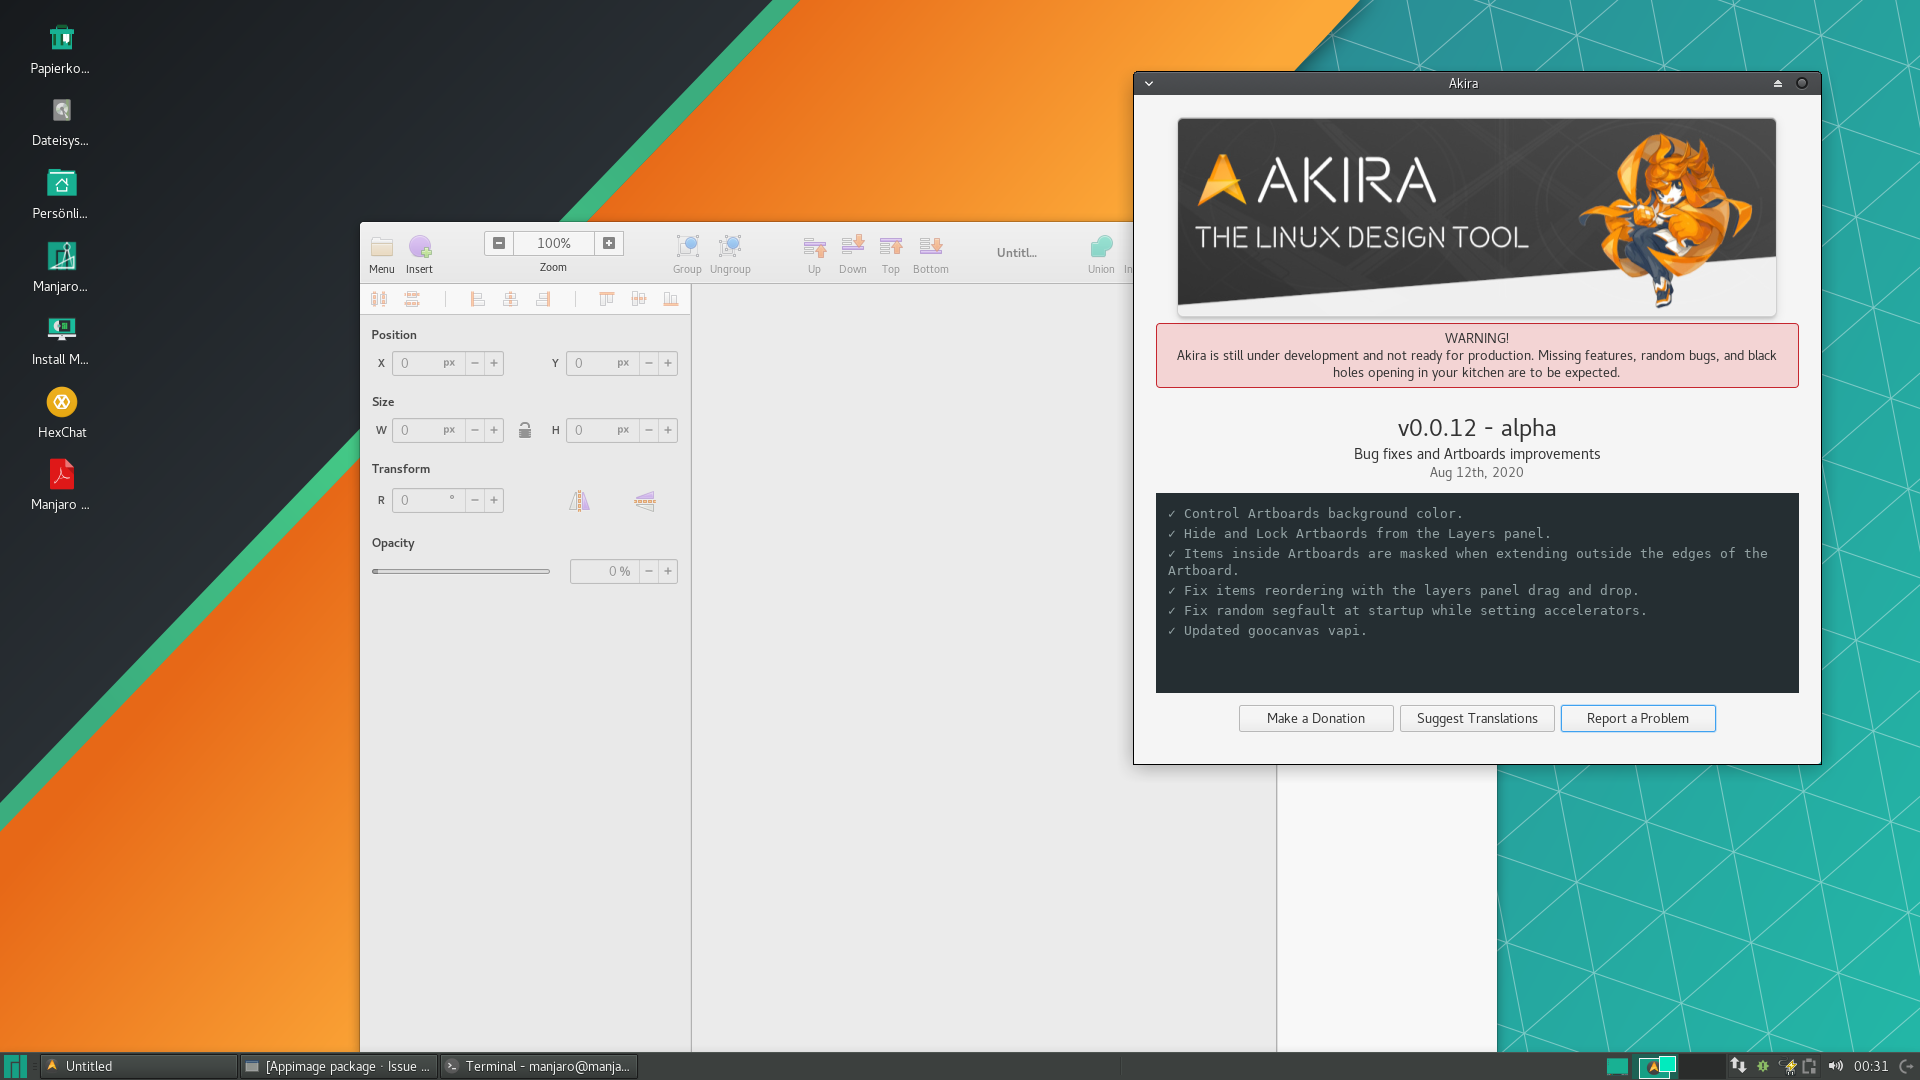
Task: Expand the Akira window menu chevron
Action: click(x=1149, y=83)
